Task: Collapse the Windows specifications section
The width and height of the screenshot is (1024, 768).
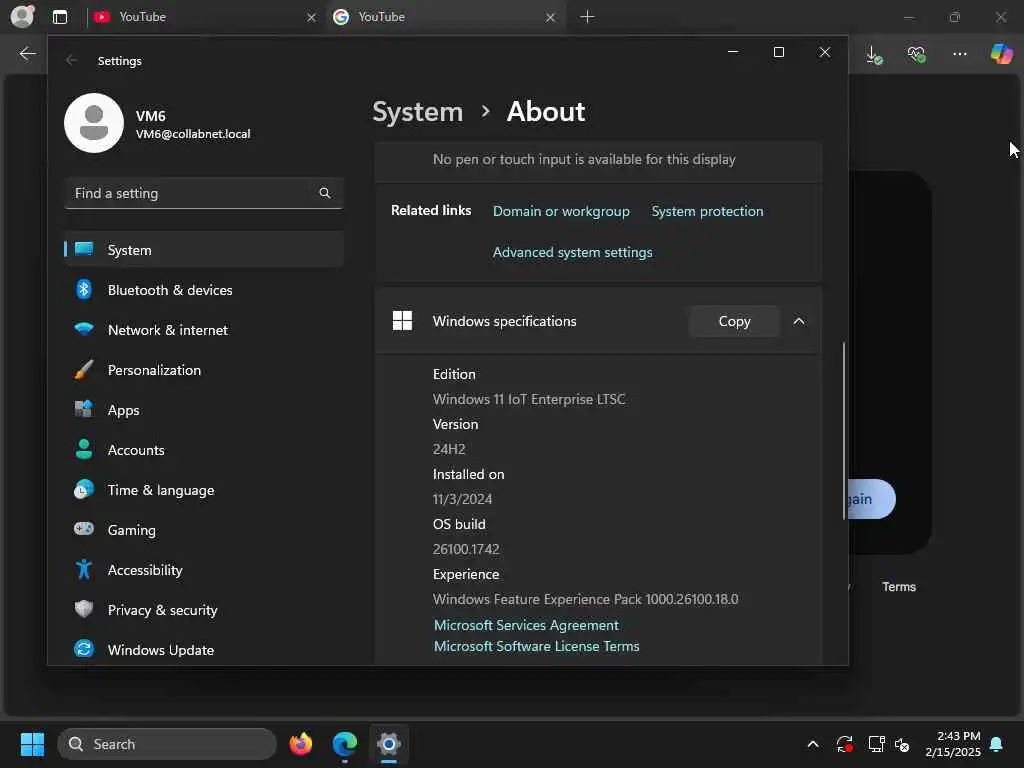Action: 799,321
